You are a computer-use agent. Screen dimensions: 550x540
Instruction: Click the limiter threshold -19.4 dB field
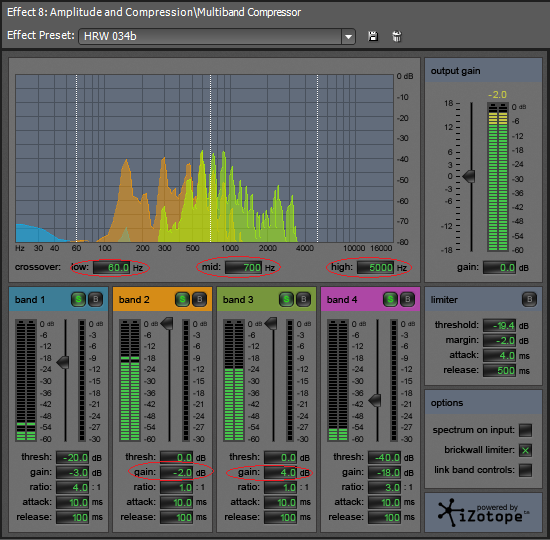[499, 326]
